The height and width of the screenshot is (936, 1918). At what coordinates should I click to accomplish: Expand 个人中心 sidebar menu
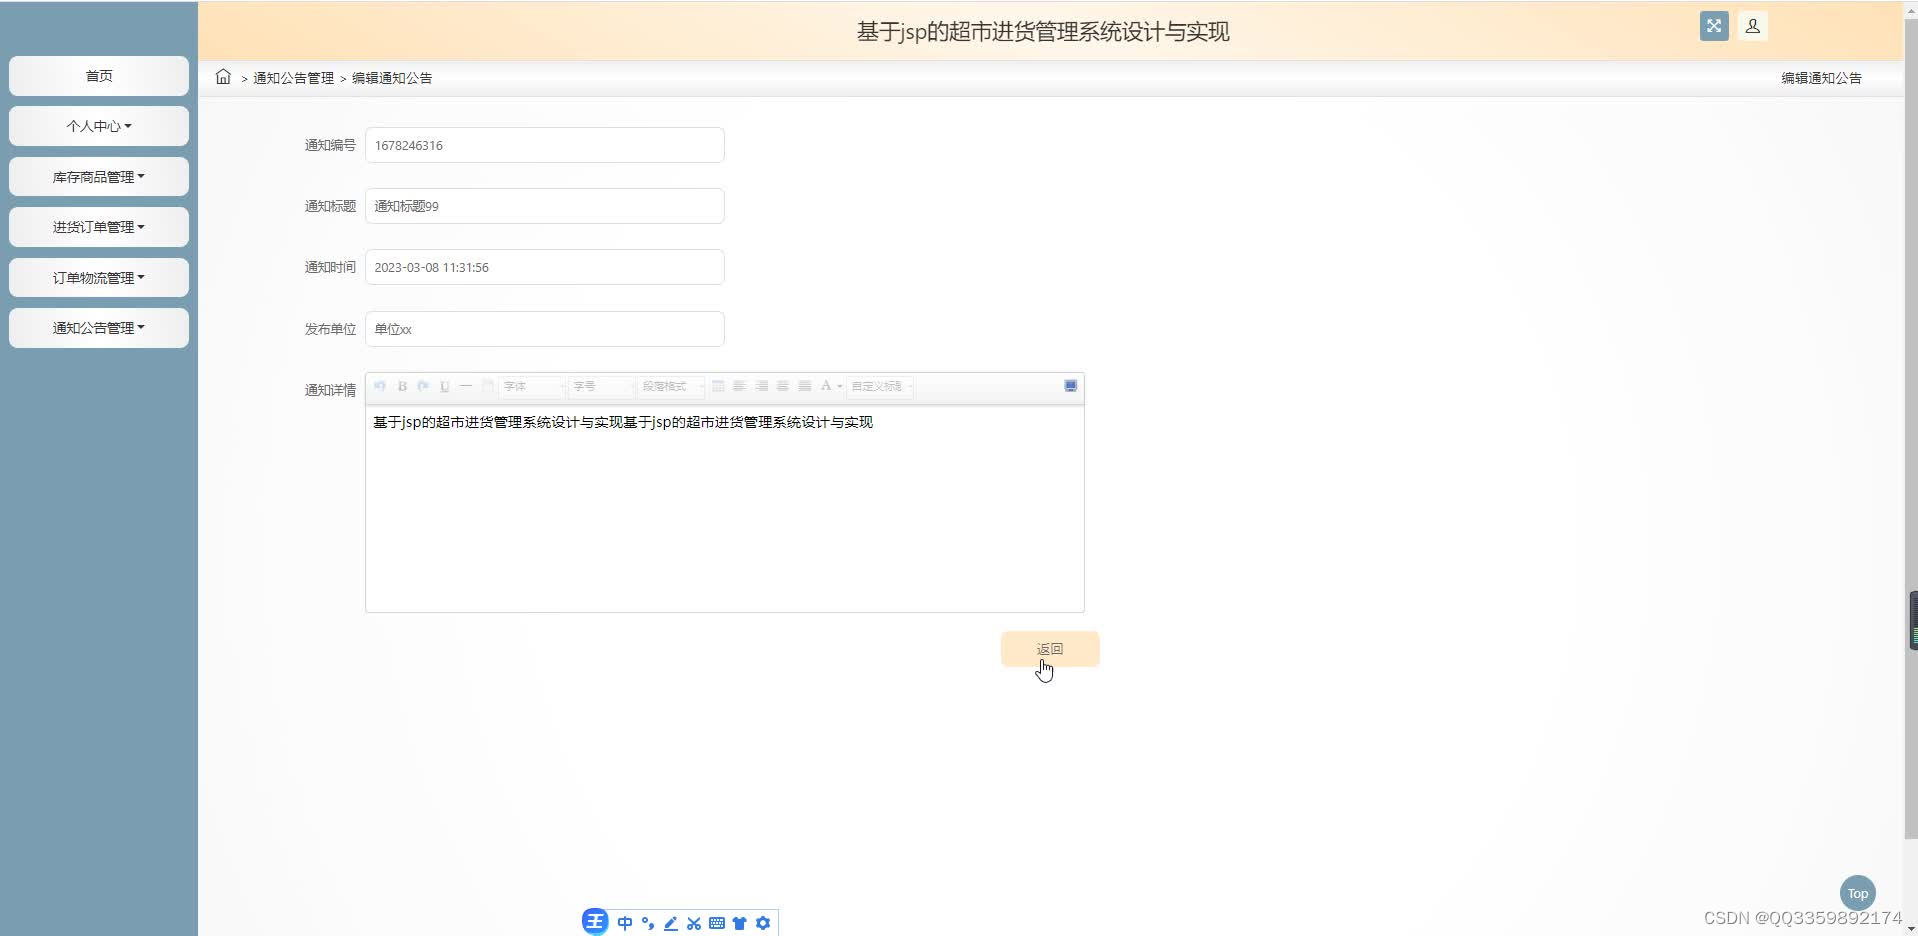(x=99, y=126)
